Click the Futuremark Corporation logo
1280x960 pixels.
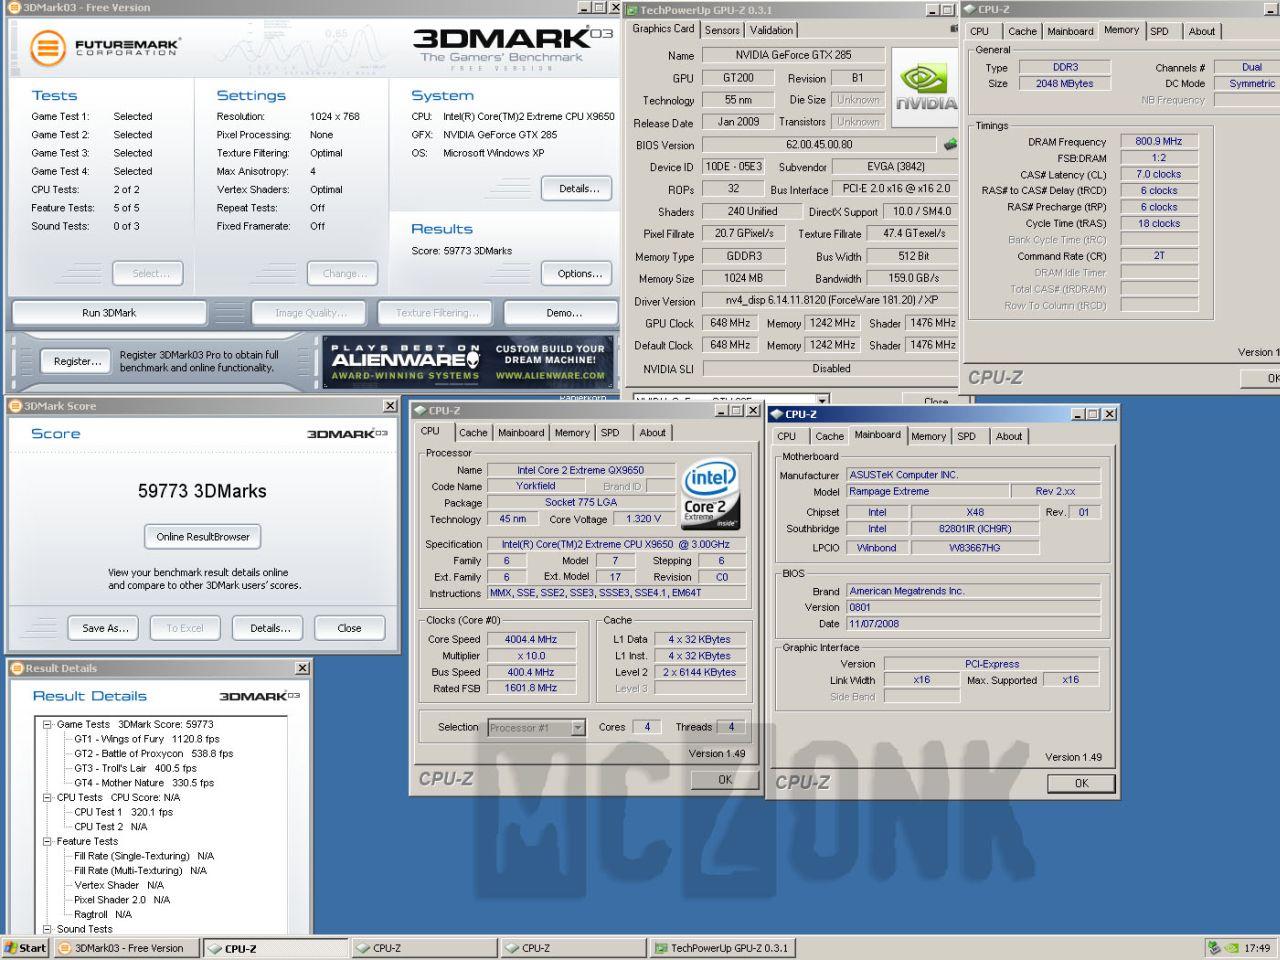(104, 47)
